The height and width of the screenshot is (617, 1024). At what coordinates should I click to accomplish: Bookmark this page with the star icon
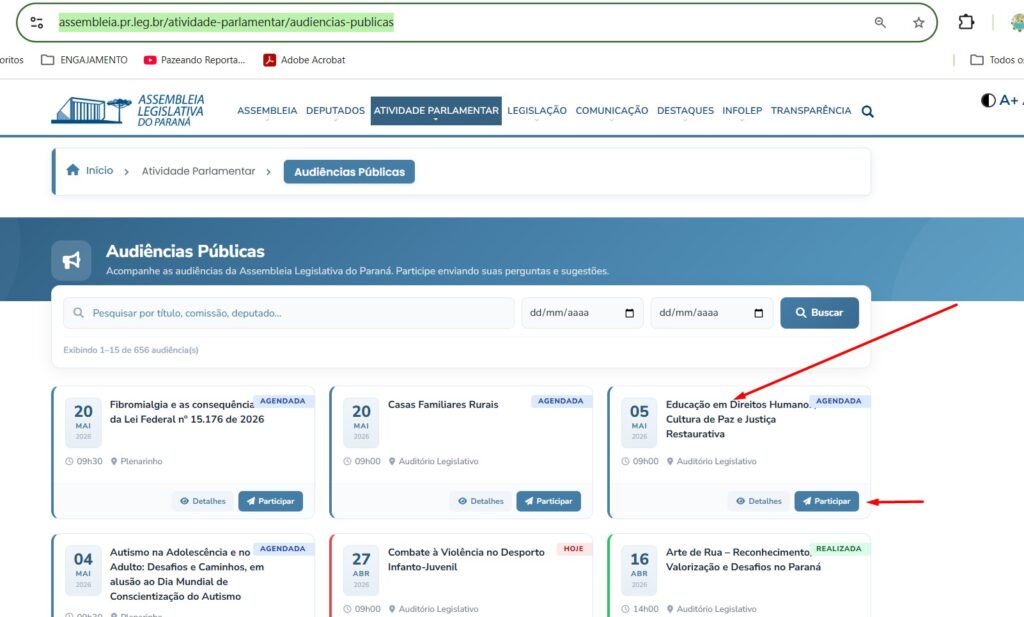918,22
